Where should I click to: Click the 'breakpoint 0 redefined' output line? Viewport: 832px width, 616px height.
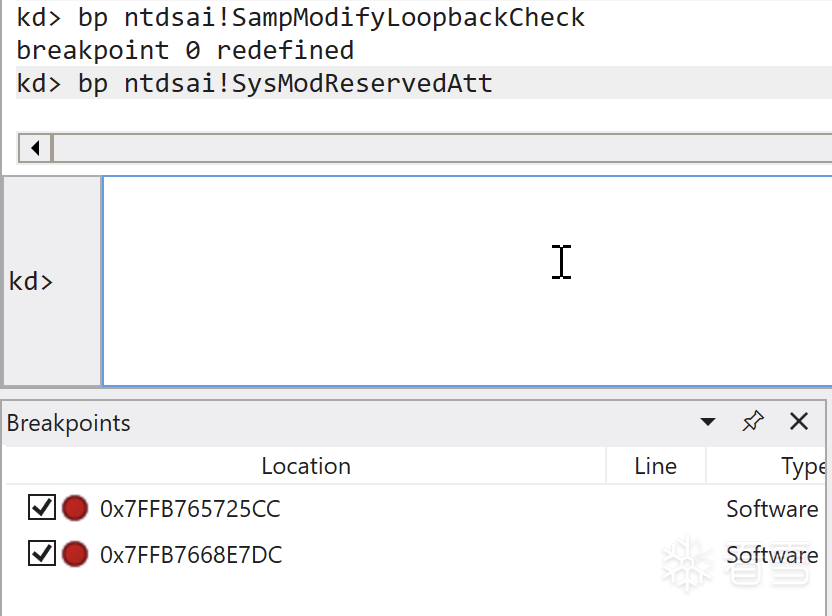click(x=185, y=51)
